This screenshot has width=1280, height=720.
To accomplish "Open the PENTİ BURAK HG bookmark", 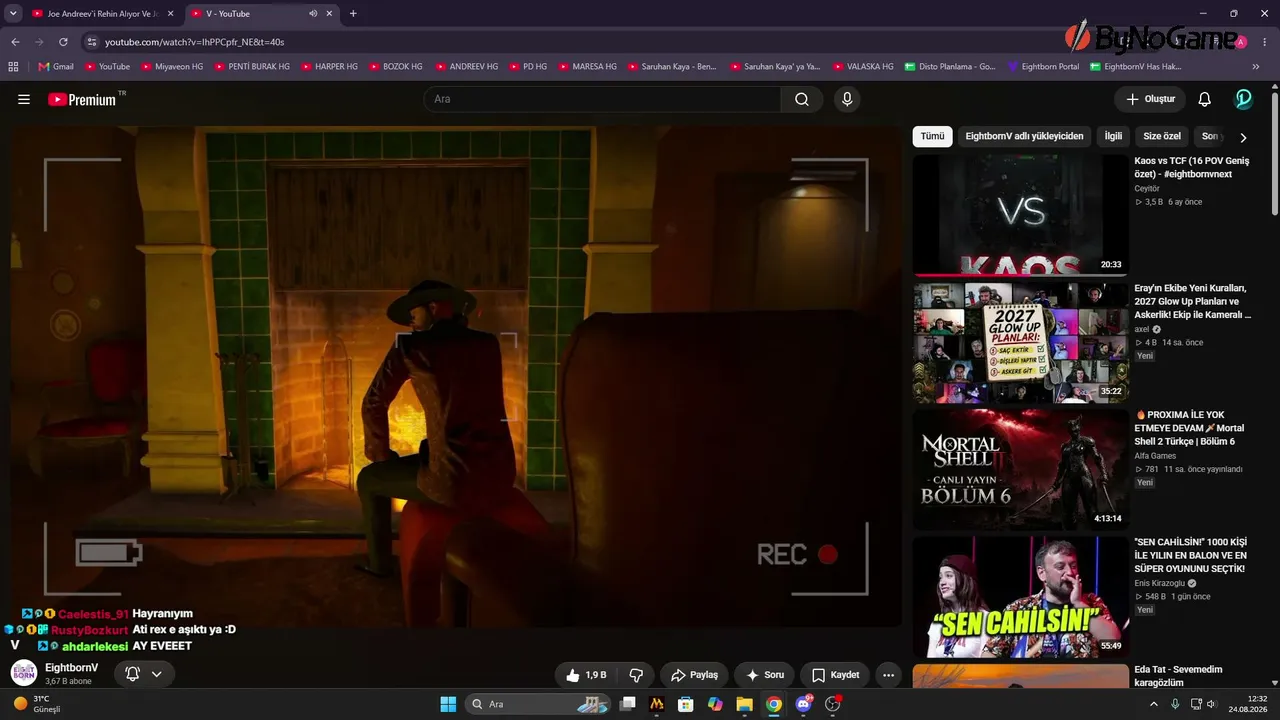I will tap(252, 67).
